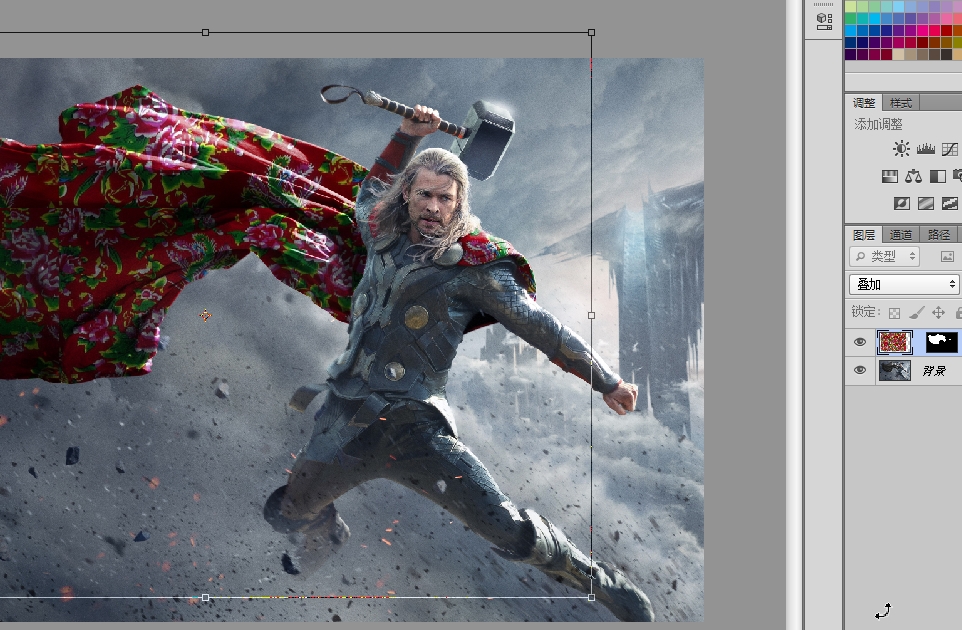Add a Color Balance adjustment (scales icon)

pos(914,177)
